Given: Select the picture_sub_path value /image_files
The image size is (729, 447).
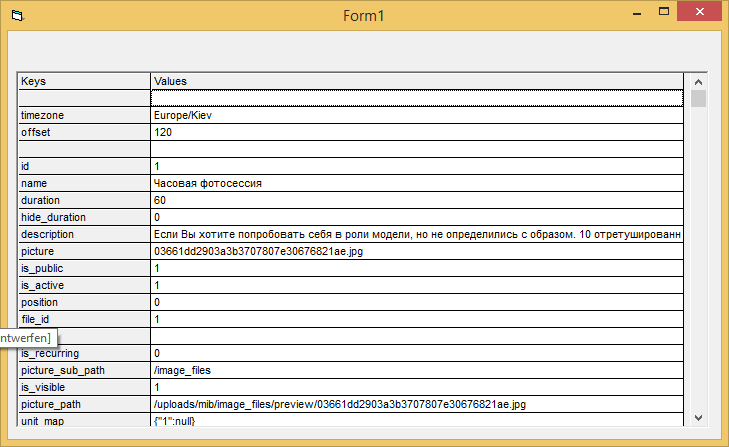Looking at the screenshot, I should tap(416, 370).
